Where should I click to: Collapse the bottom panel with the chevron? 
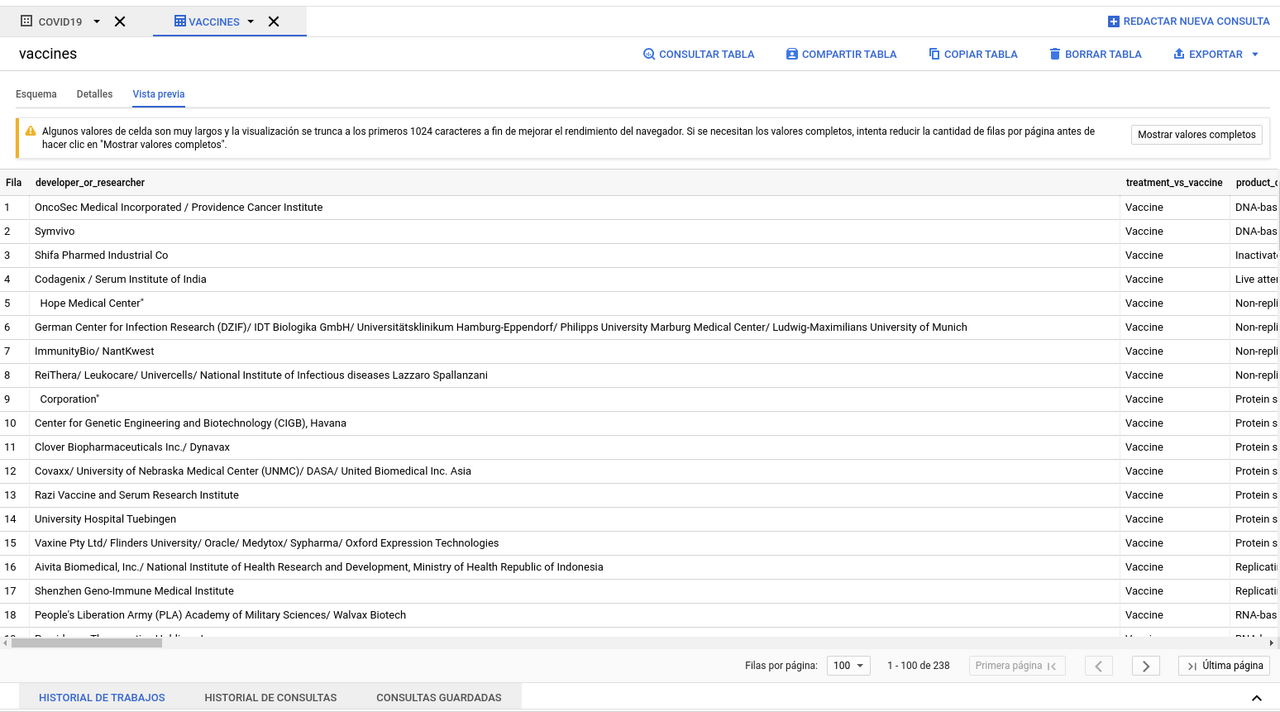(1256, 698)
